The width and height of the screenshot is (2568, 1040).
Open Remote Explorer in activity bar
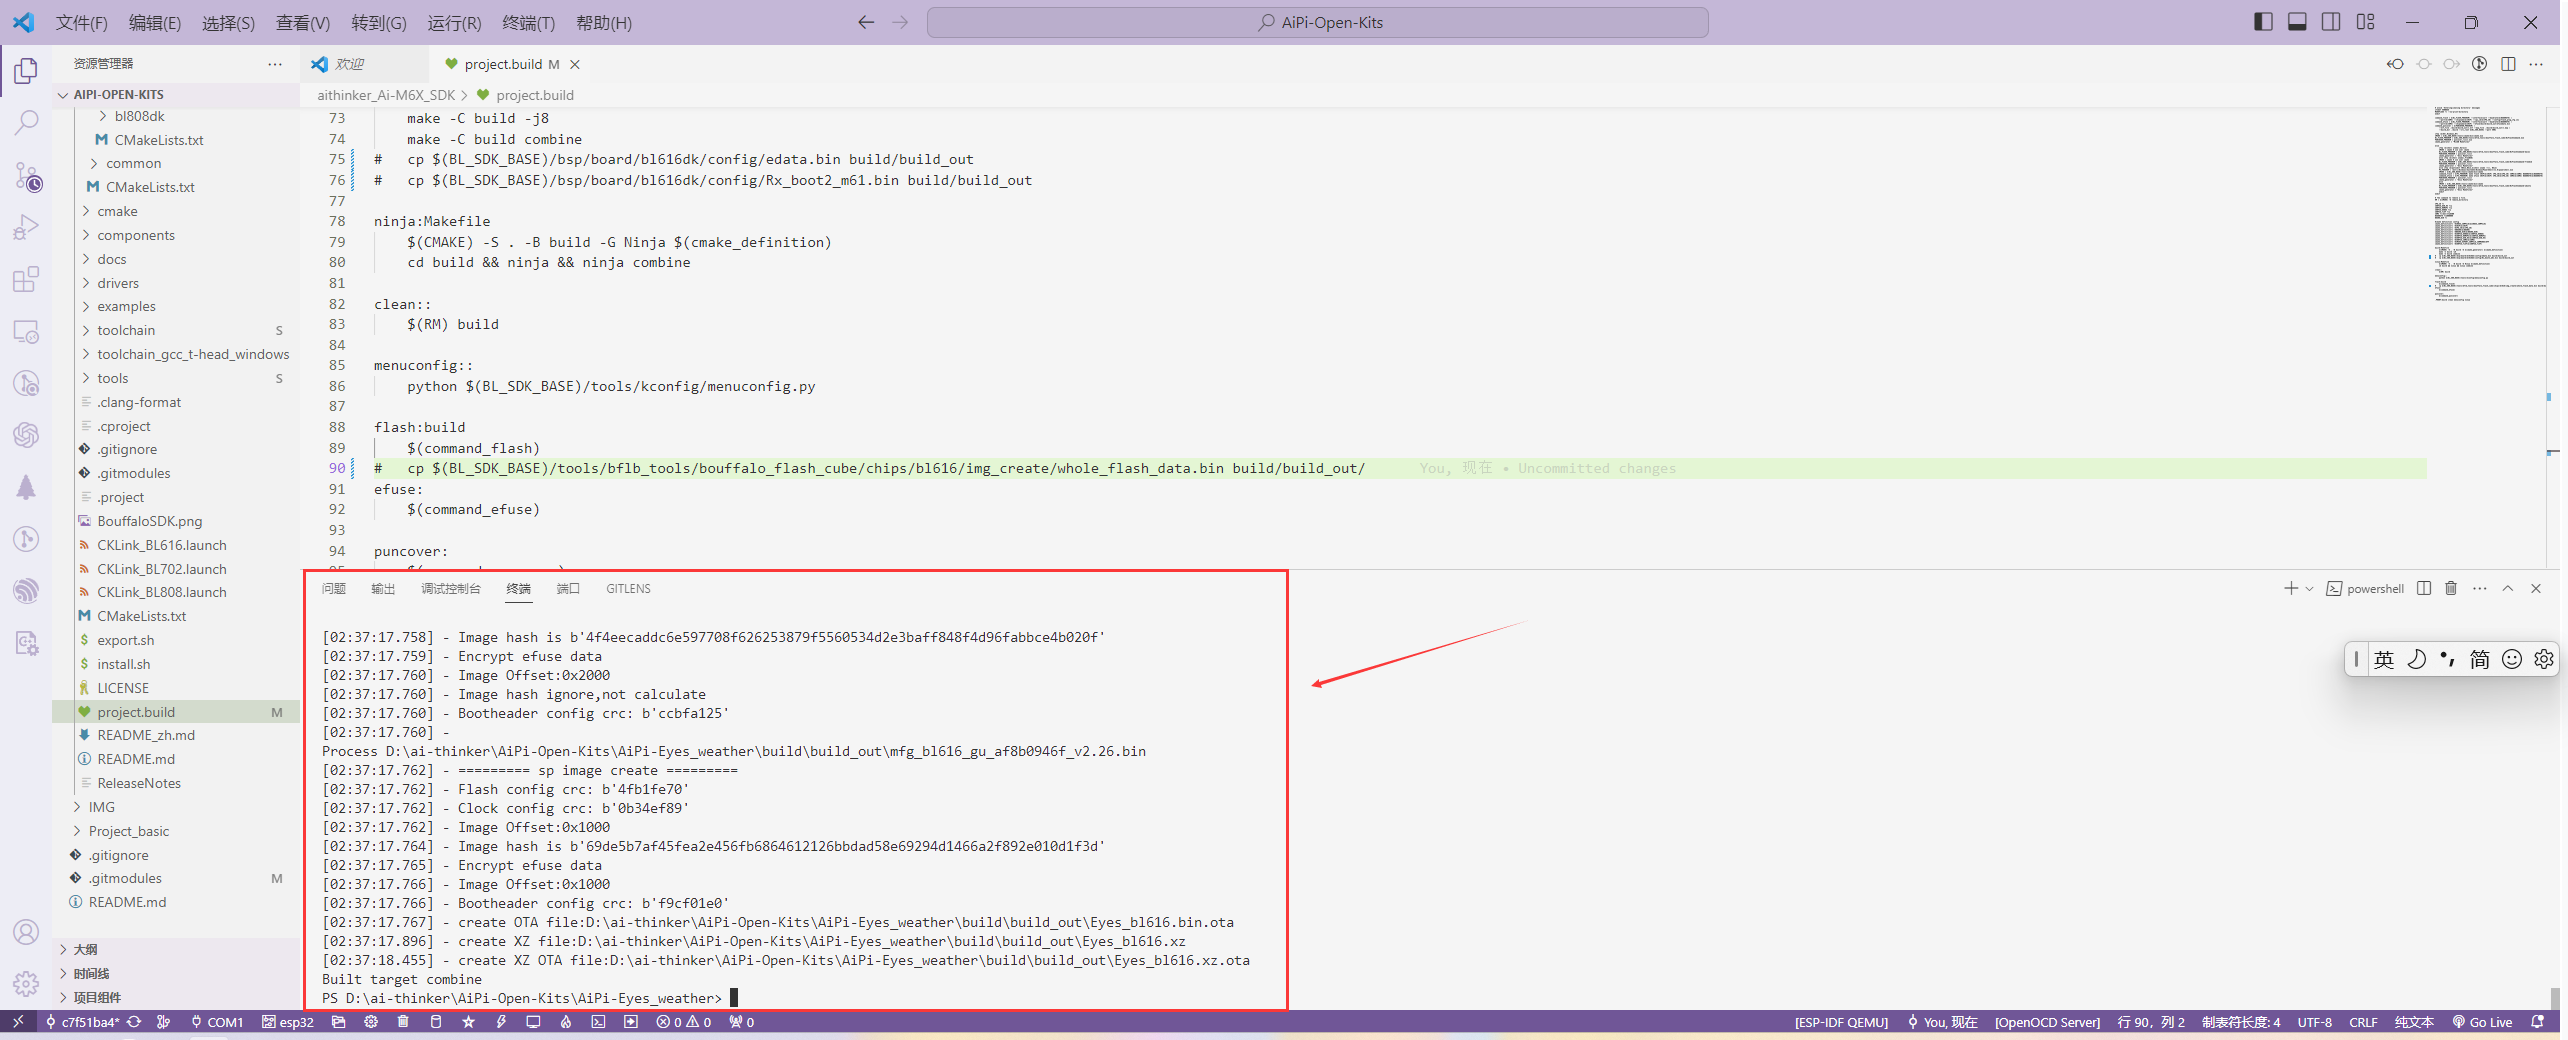[26, 332]
